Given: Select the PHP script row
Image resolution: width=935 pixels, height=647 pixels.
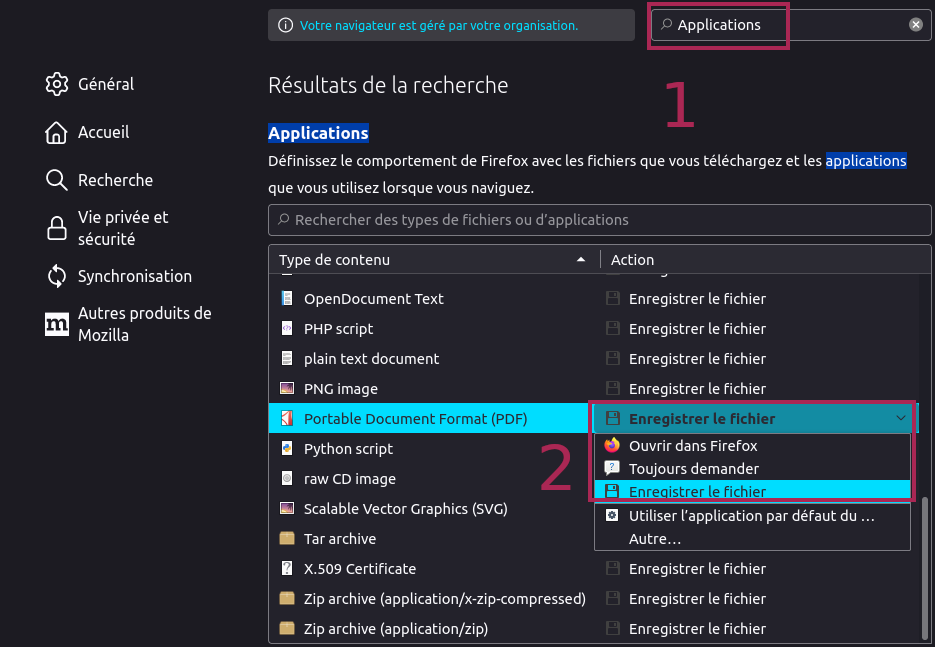Looking at the screenshot, I should pos(594,328).
